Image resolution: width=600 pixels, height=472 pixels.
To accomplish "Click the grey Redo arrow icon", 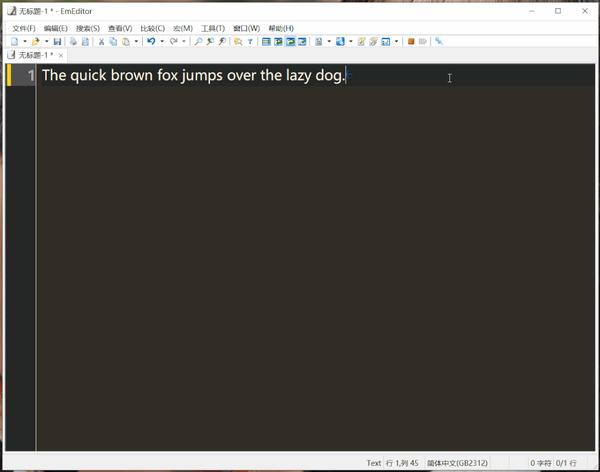I will pyautogui.click(x=173, y=41).
